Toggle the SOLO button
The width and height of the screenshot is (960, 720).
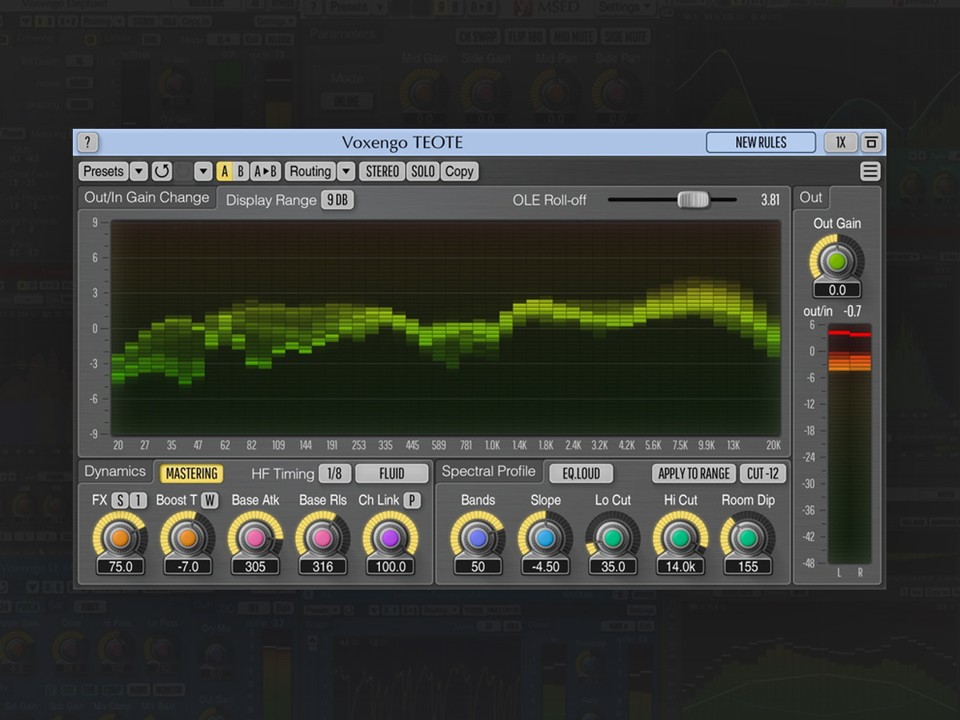coord(423,171)
